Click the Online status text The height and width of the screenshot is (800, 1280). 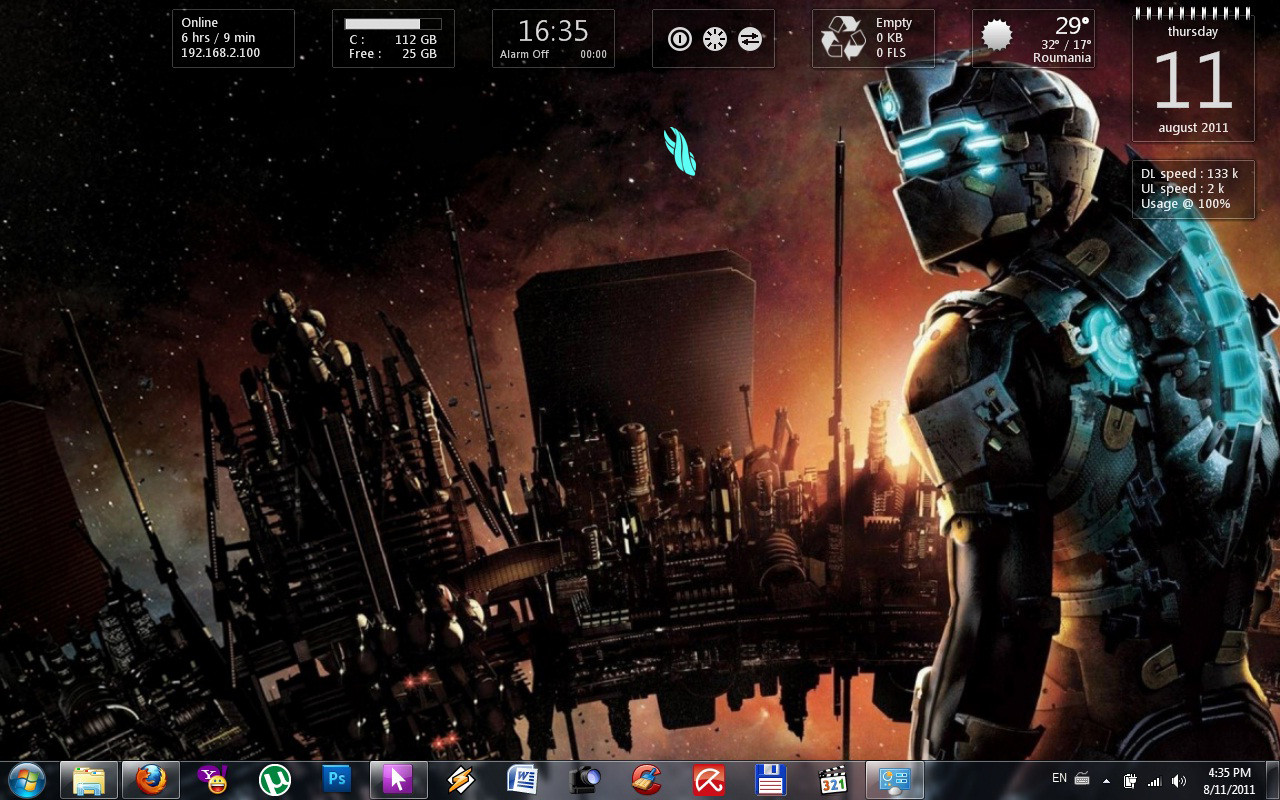pos(199,22)
